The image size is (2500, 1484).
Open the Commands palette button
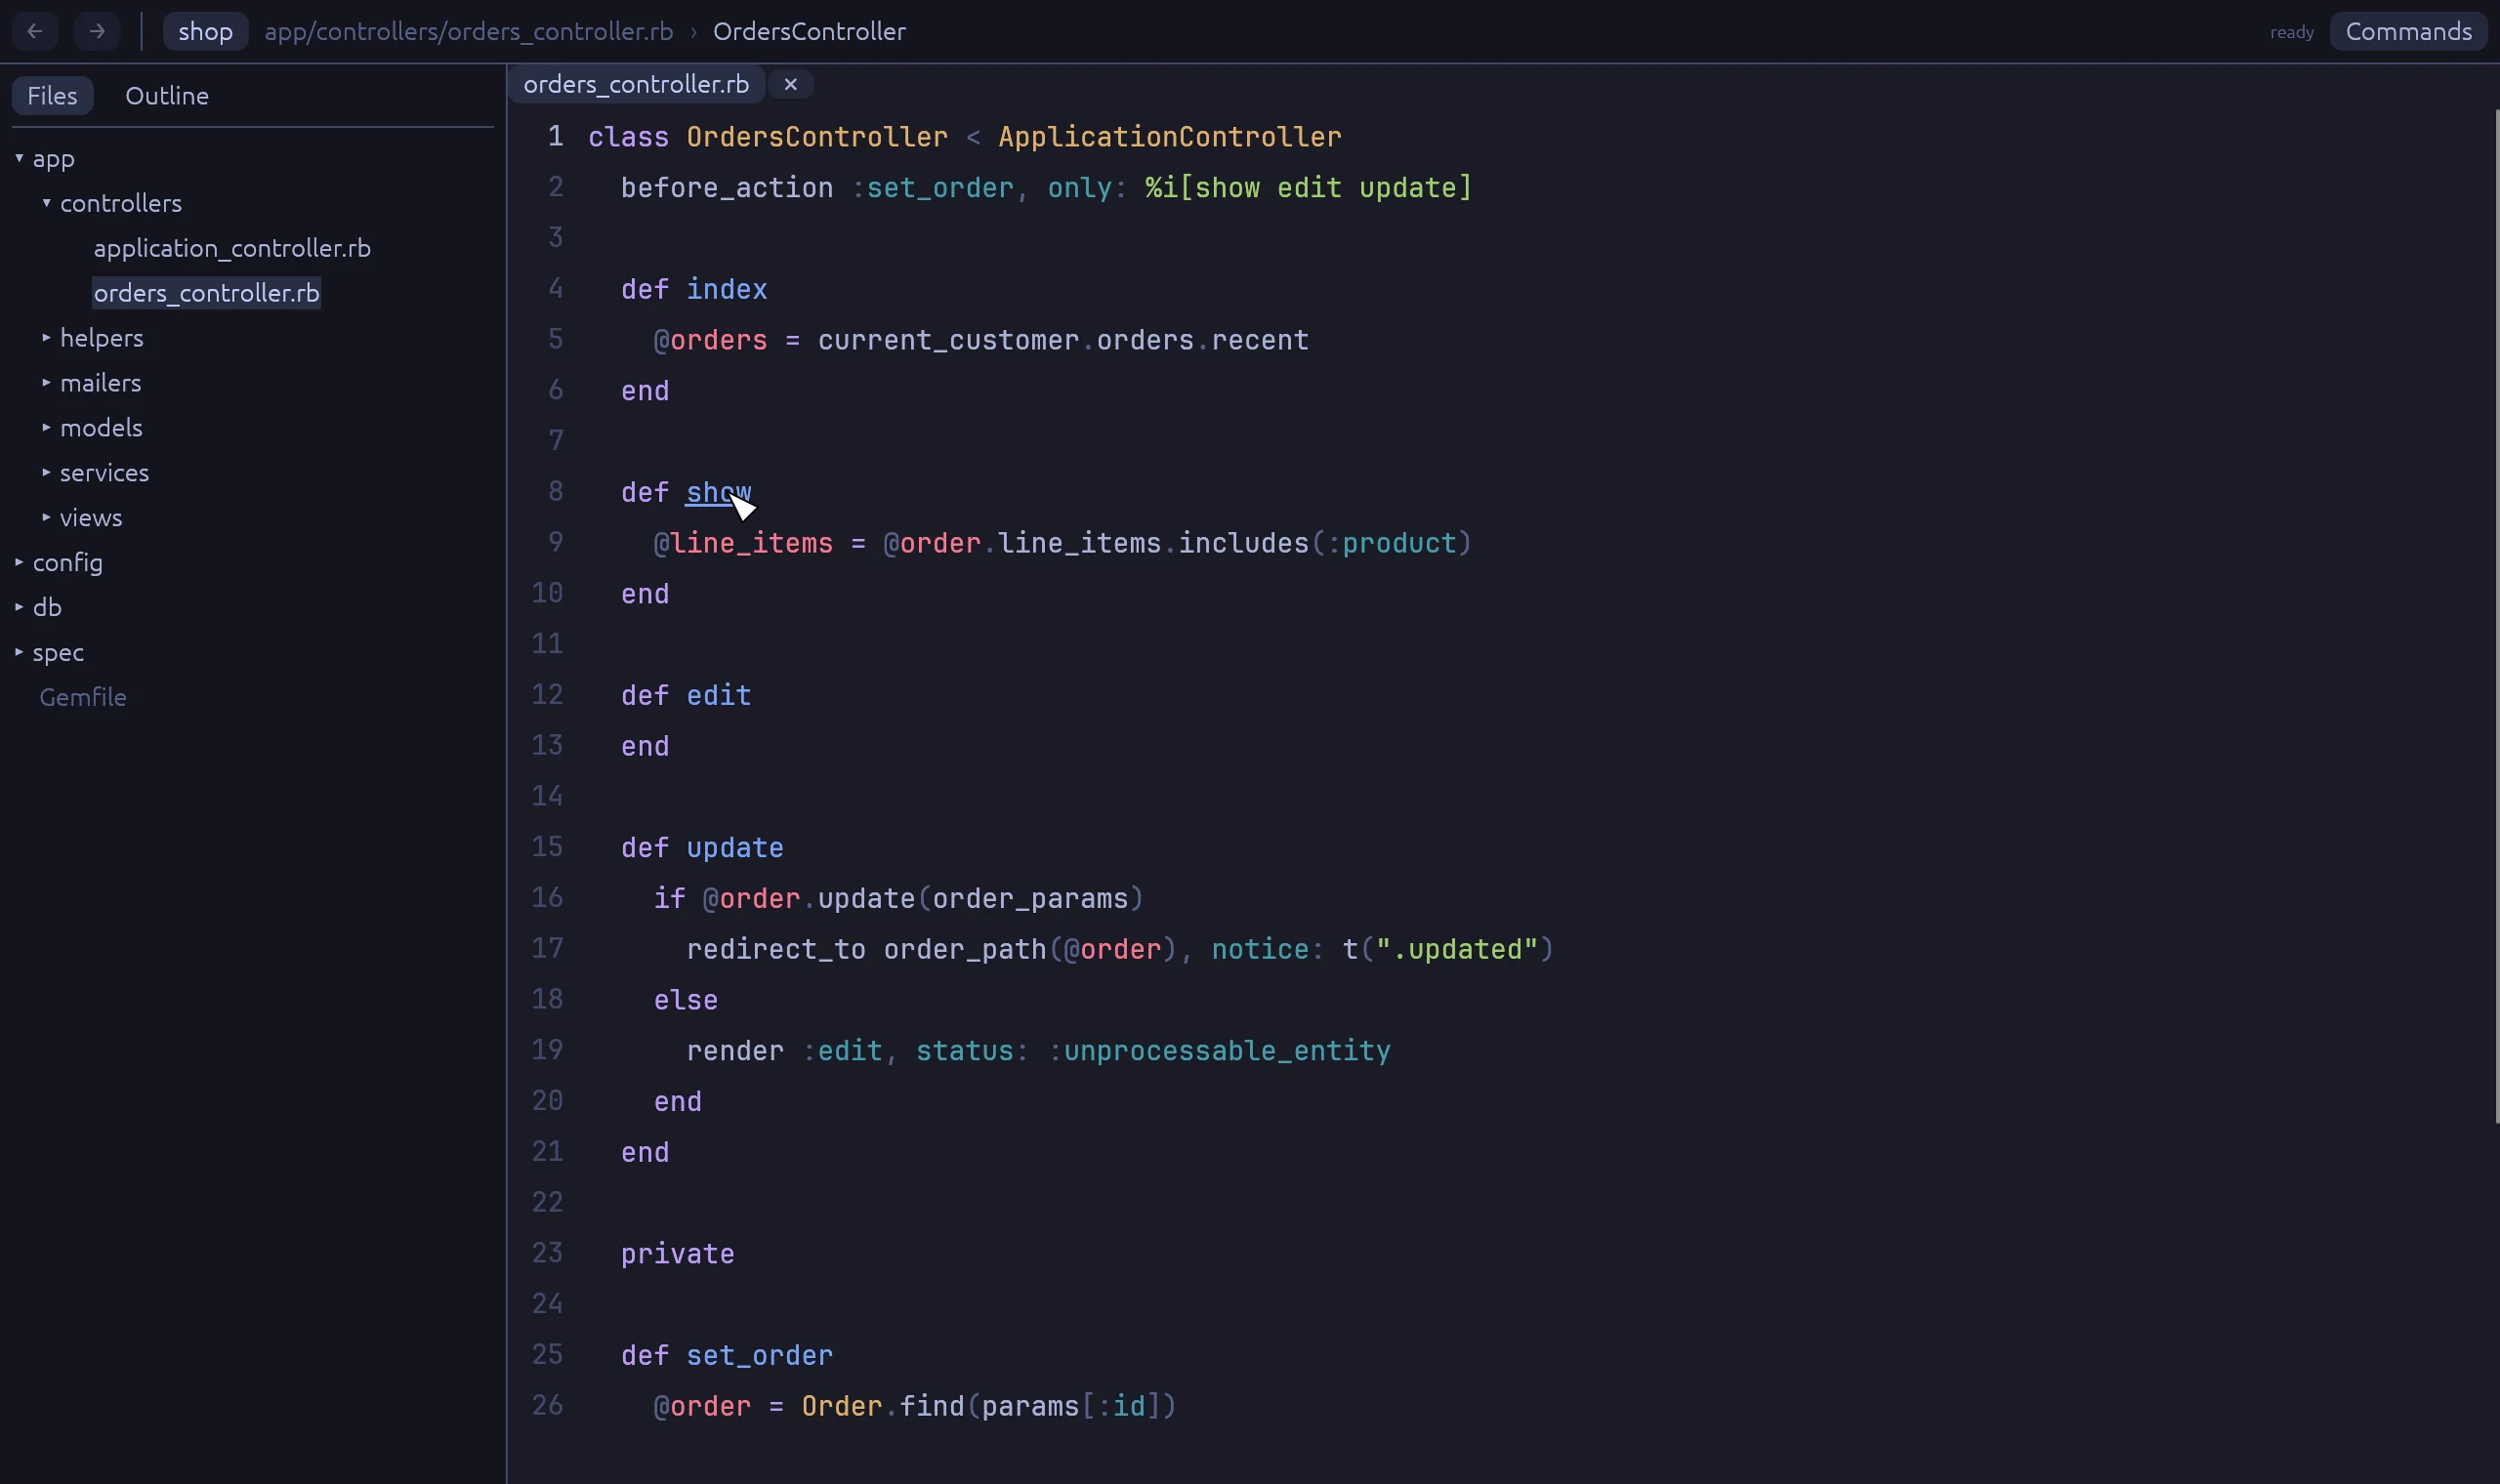pyautogui.click(x=2408, y=31)
